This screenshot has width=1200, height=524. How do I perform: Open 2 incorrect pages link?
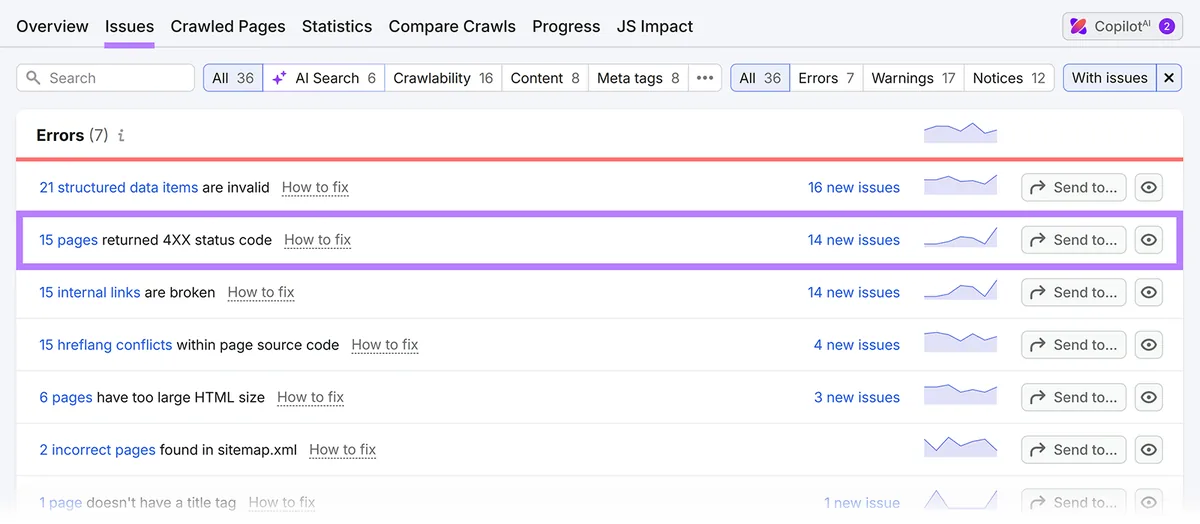[97, 450]
